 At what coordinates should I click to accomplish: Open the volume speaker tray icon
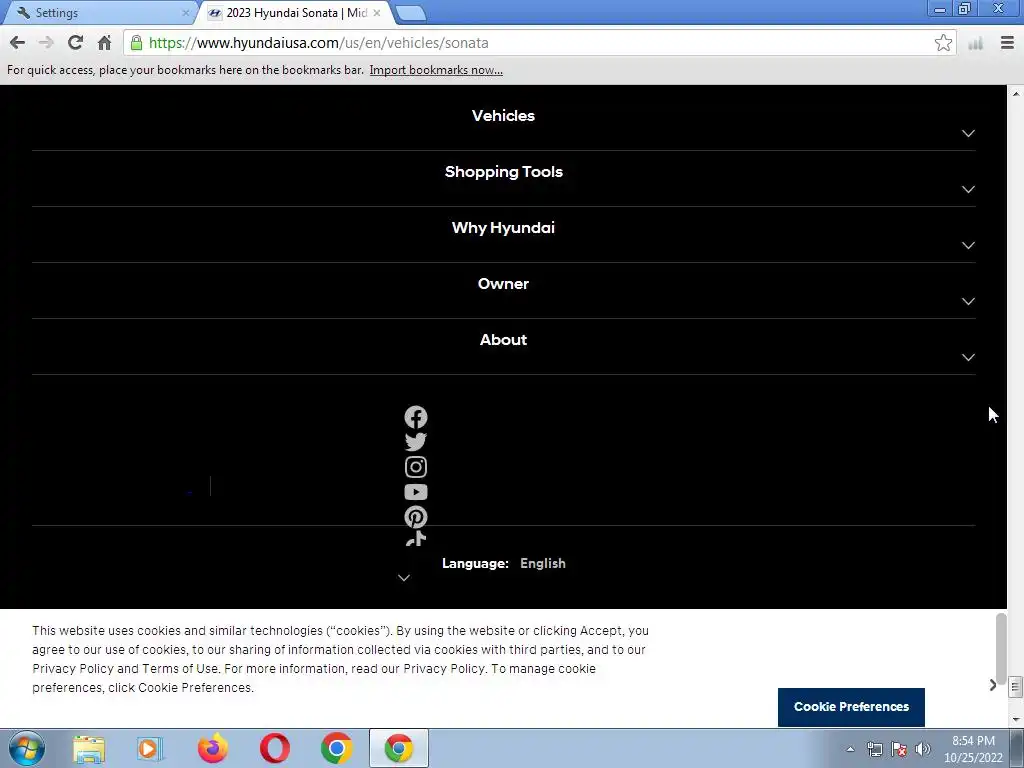pyautogui.click(x=923, y=749)
